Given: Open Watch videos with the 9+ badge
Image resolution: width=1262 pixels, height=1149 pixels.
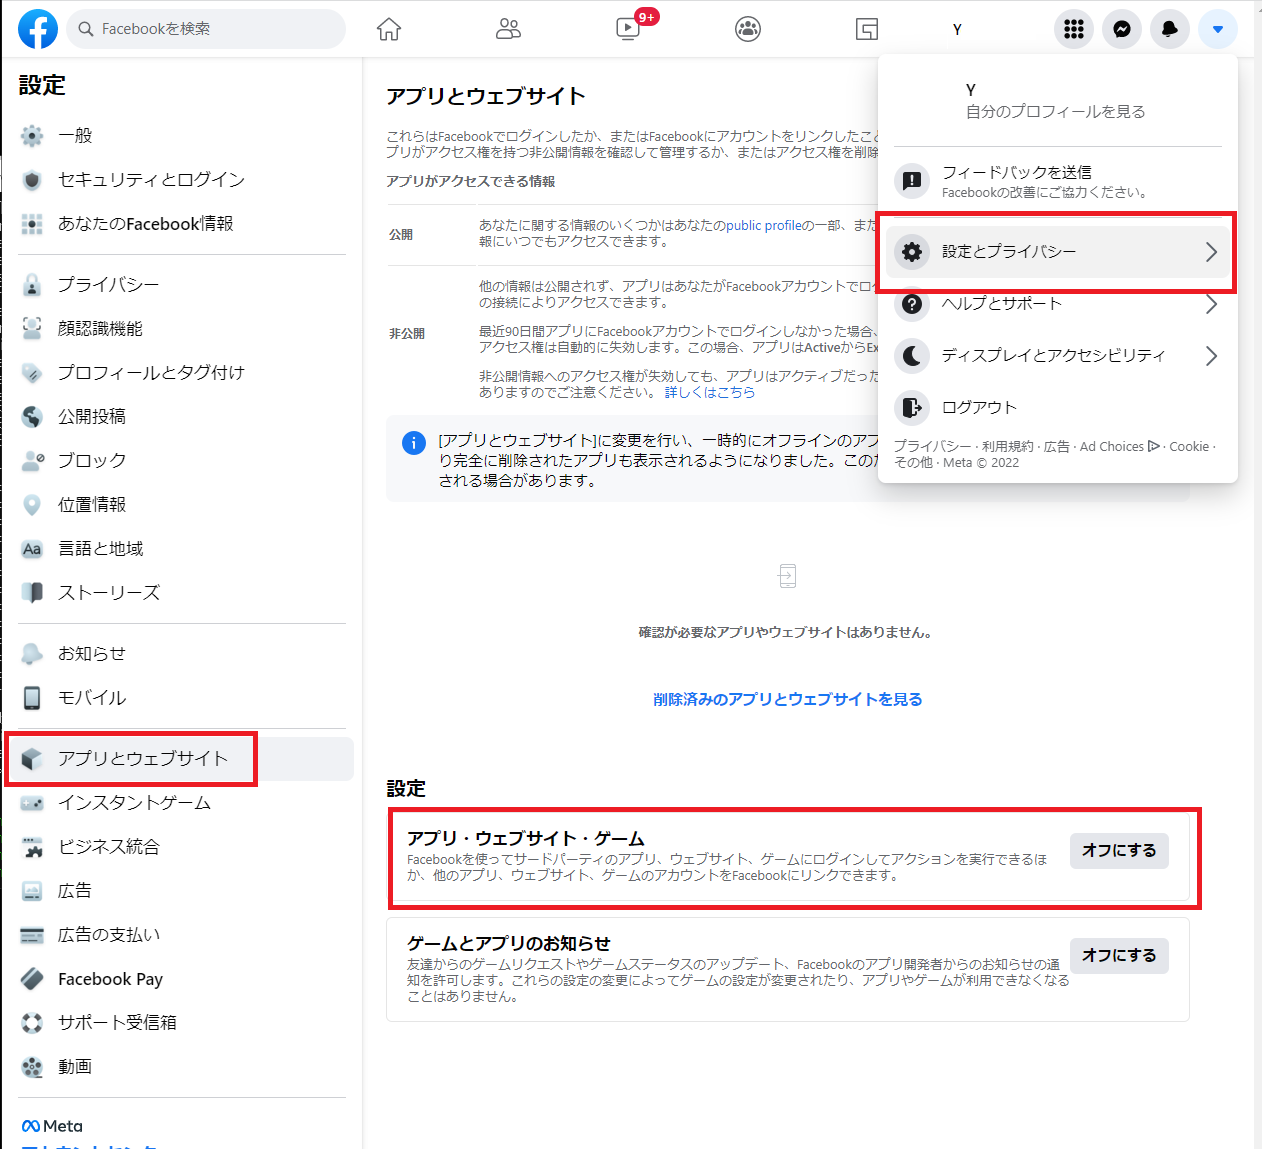Looking at the screenshot, I should [627, 29].
